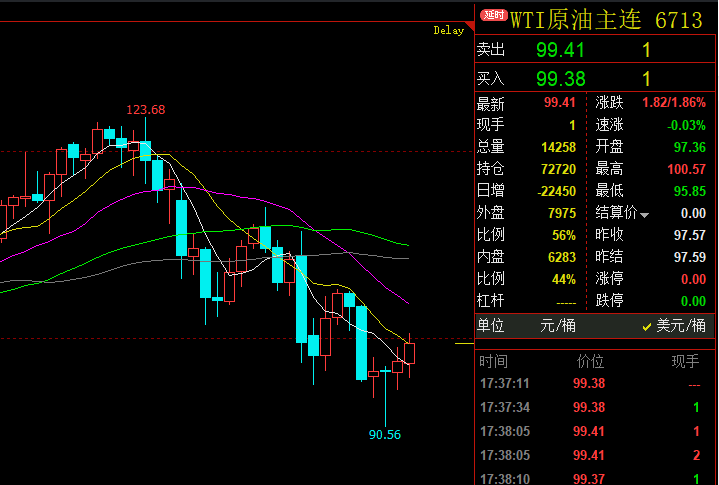Click the 最低 value 95.85

tap(690, 191)
